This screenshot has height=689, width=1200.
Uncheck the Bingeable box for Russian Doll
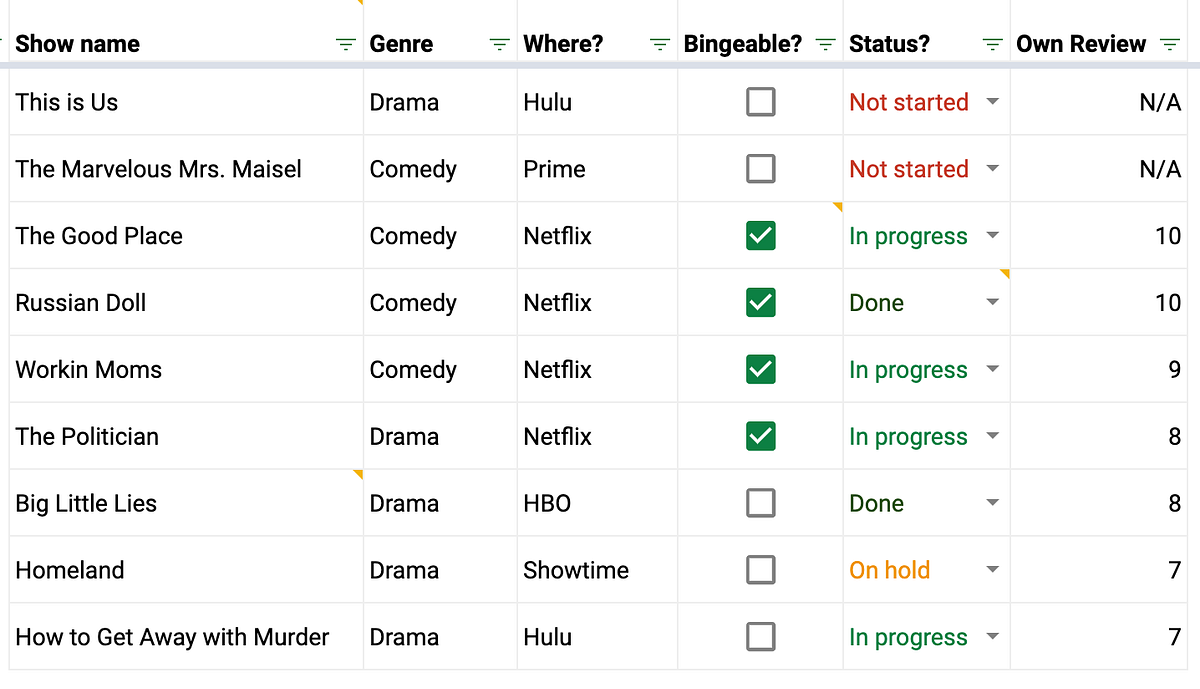coord(760,302)
